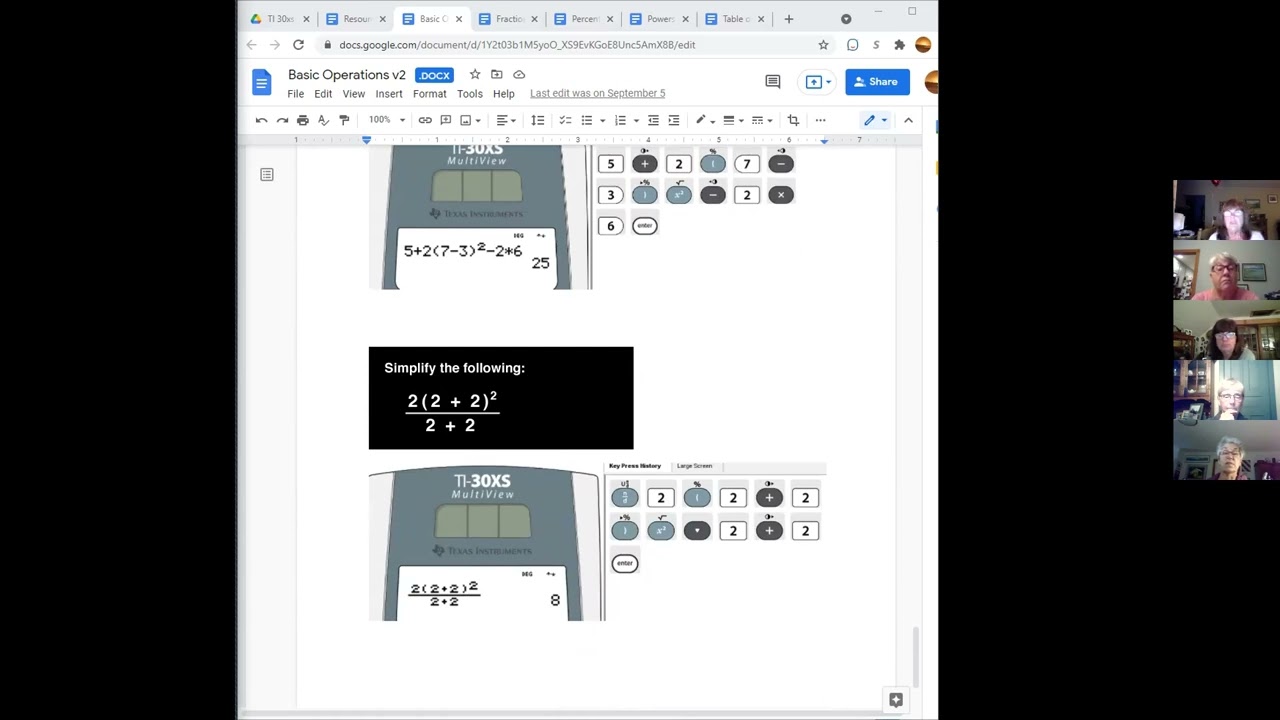Click the Bulleted list icon

tap(587, 120)
